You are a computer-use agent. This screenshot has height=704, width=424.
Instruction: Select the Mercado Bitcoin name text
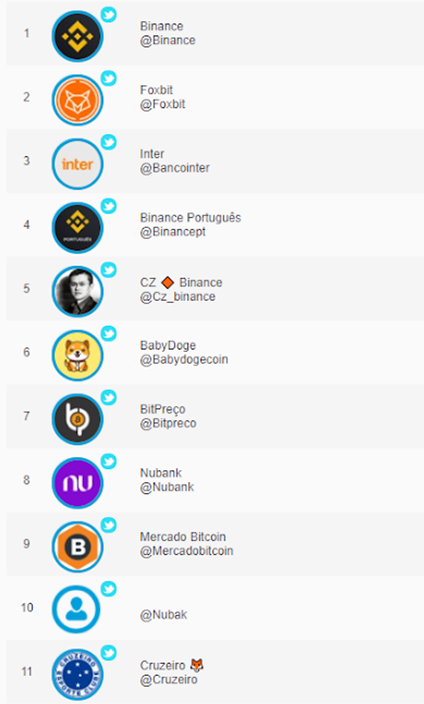183,537
